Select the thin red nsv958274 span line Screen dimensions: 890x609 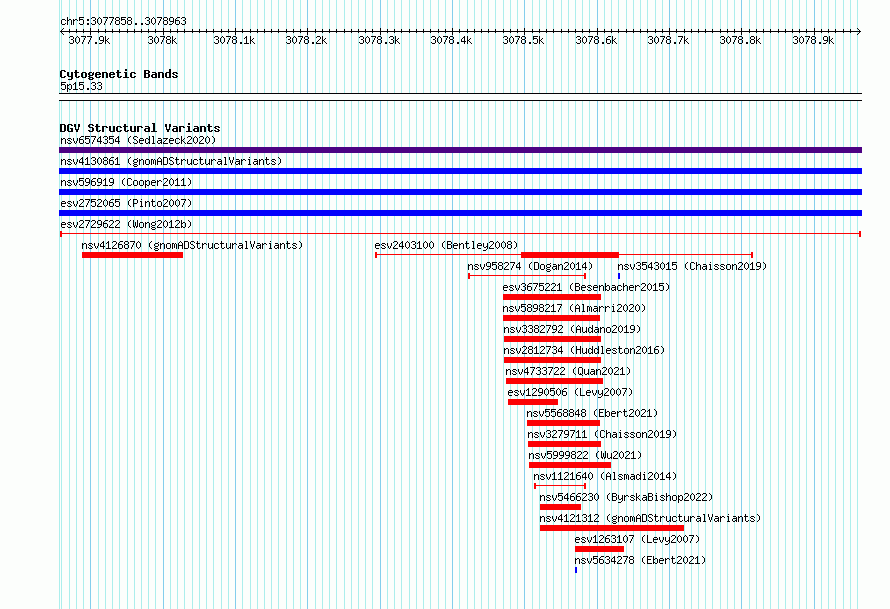527,276
